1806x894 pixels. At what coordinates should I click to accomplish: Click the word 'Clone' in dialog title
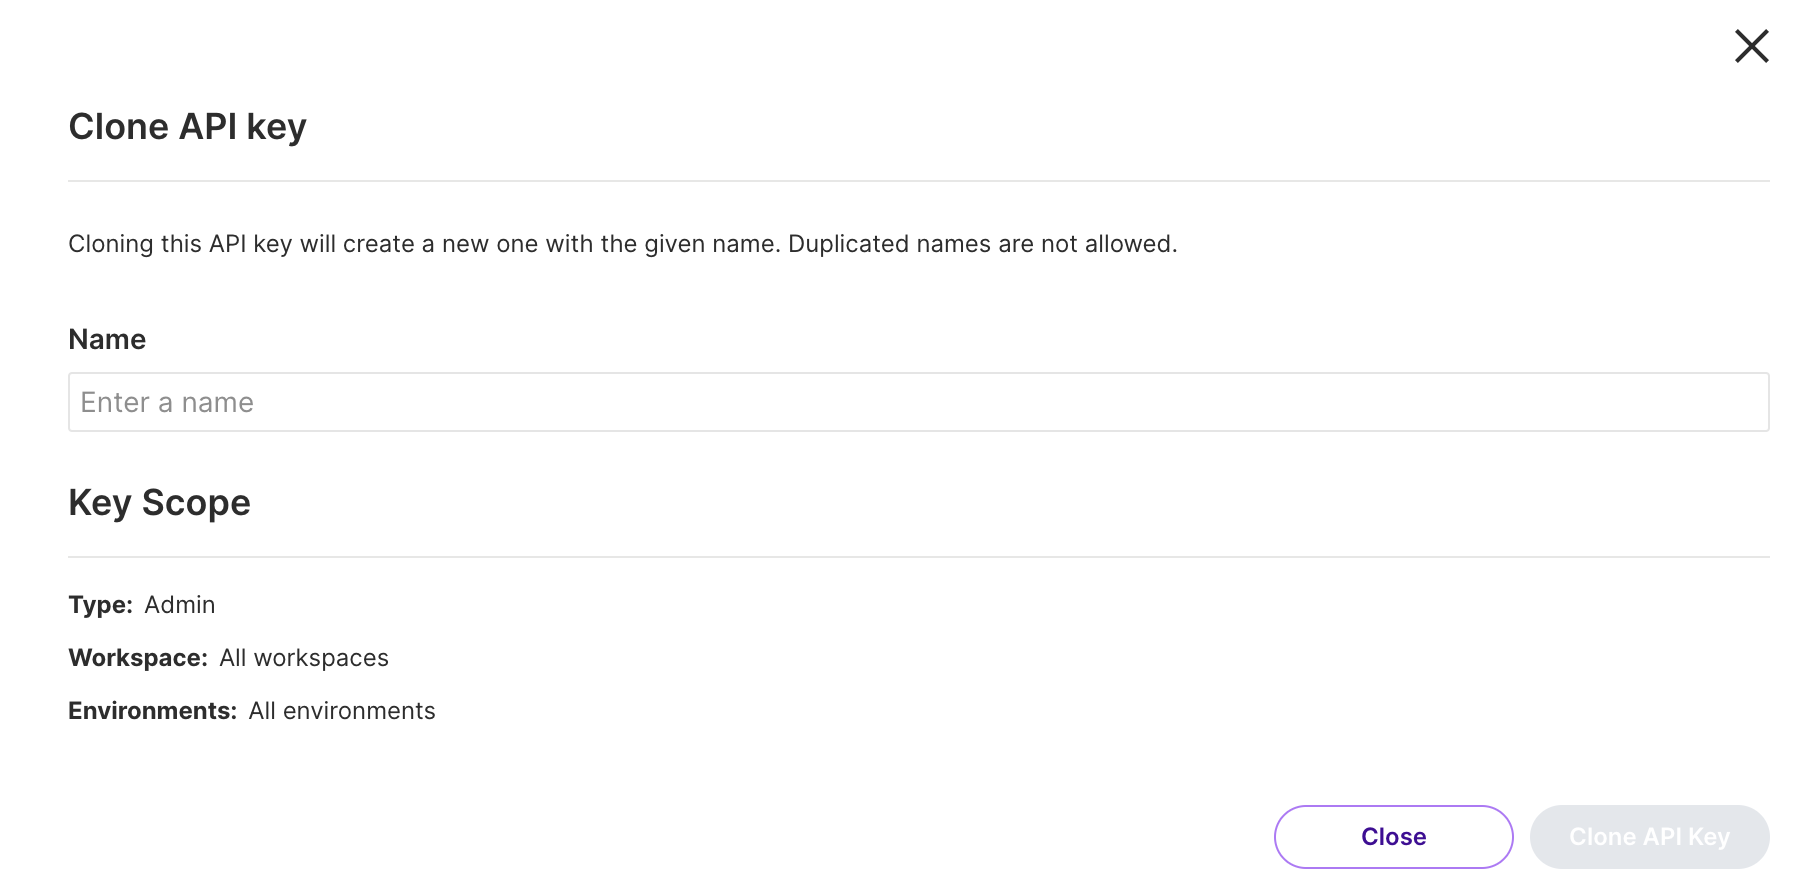pyautogui.click(x=118, y=127)
